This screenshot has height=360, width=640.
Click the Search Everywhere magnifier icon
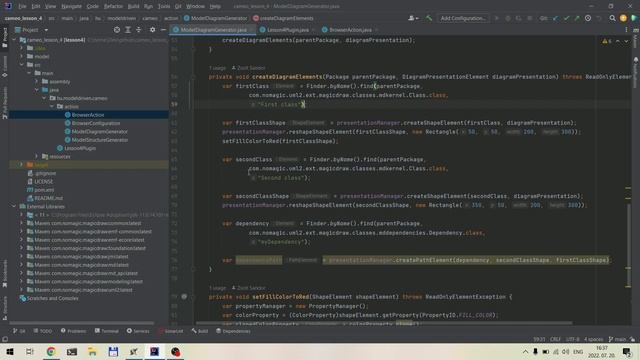pos(612,18)
